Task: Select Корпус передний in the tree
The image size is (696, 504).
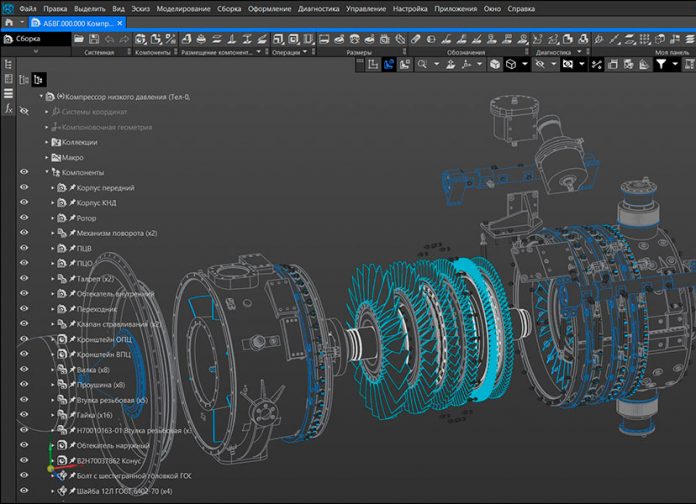Action: point(105,188)
